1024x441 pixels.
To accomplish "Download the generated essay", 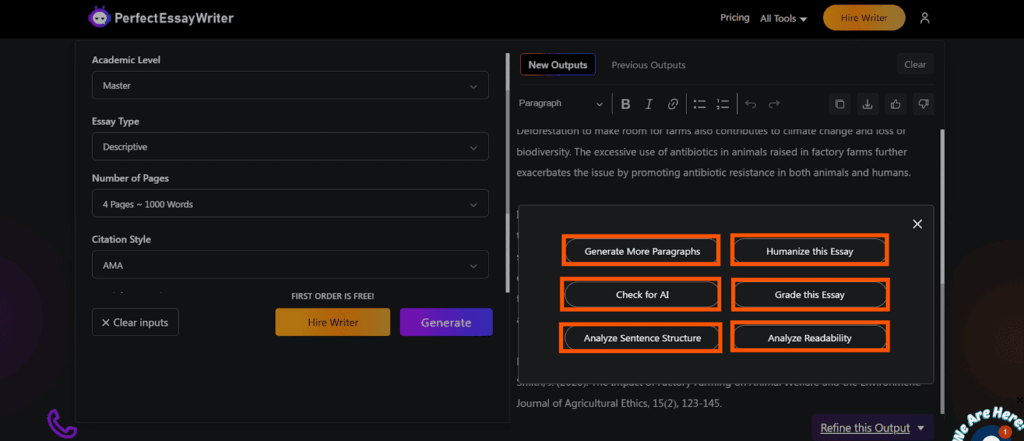I will 867,104.
